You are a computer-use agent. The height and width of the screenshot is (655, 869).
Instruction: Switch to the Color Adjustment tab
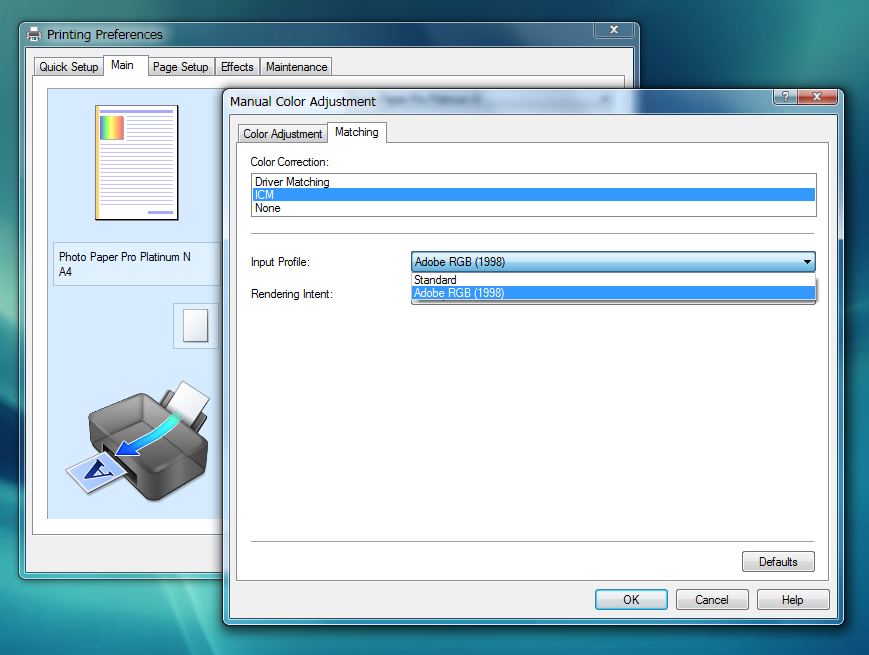[283, 134]
